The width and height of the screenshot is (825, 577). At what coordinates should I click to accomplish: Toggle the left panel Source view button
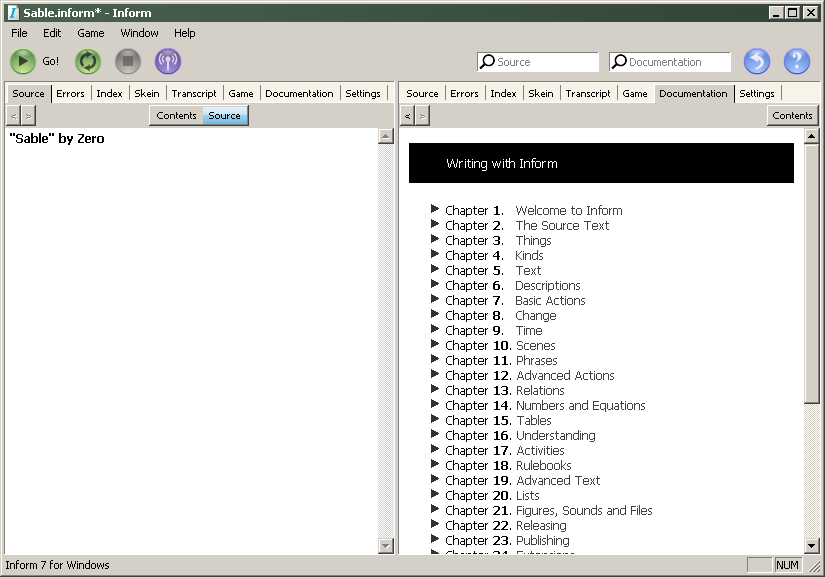pyautogui.click(x=225, y=116)
